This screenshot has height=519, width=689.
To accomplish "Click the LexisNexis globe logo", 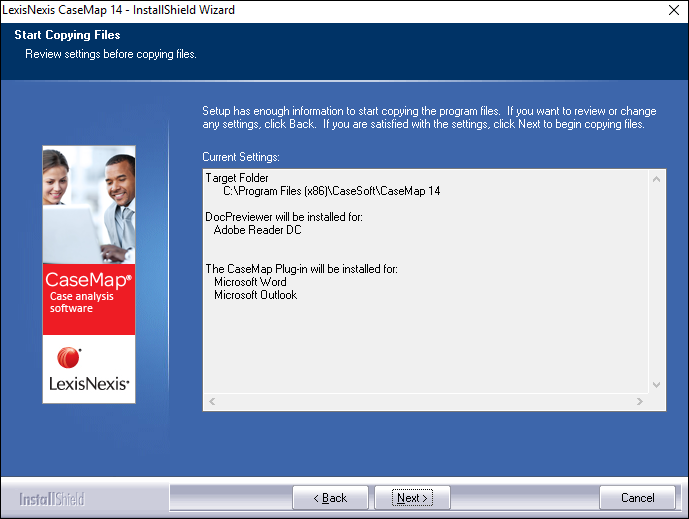I will [x=69, y=357].
